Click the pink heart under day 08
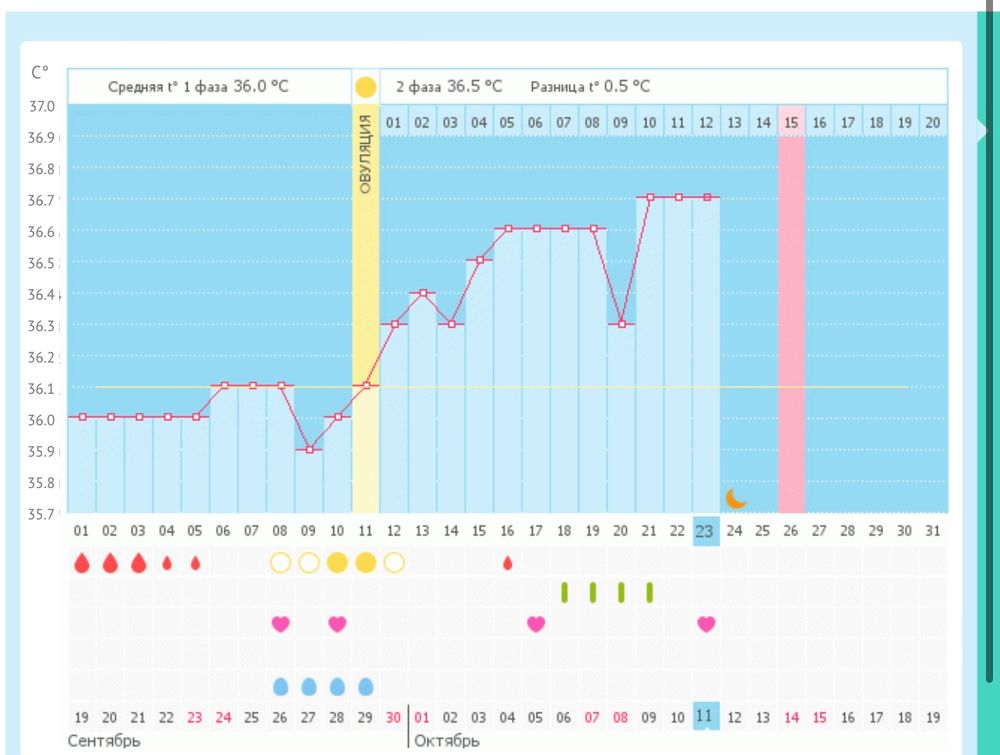The image size is (1000, 755). [280, 624]
